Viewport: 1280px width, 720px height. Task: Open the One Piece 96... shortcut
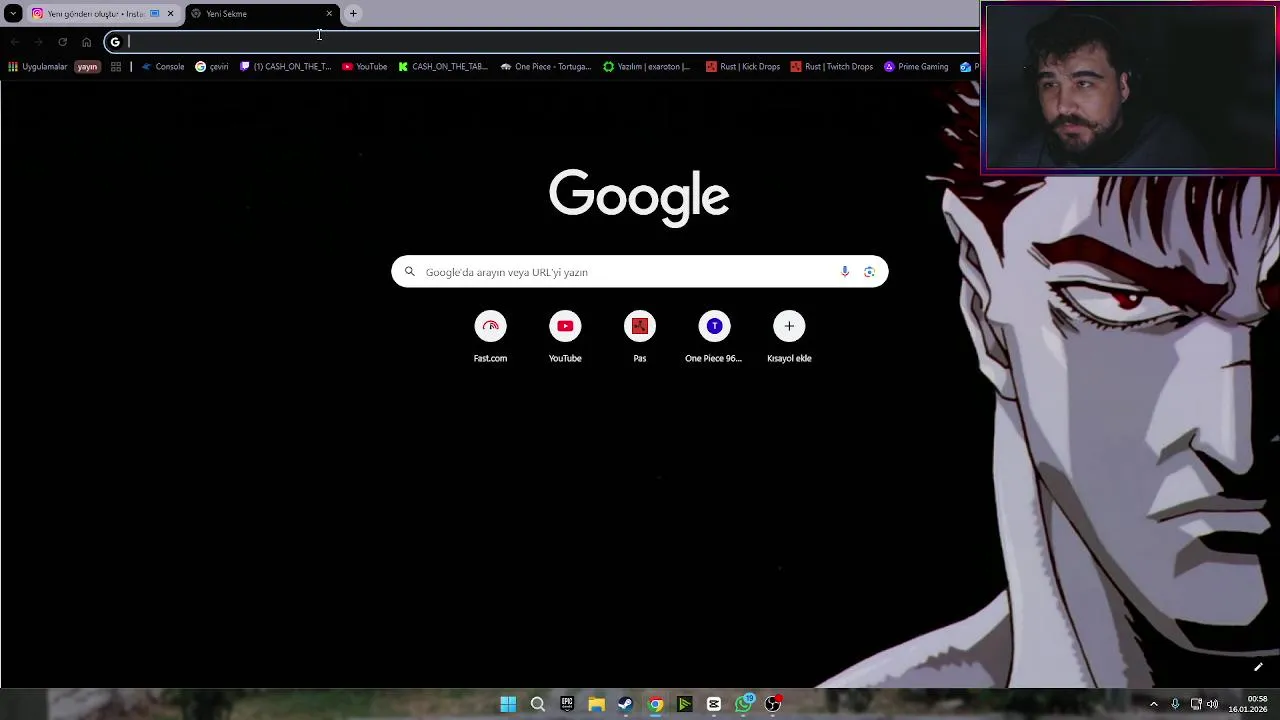[x=714, y=337]
